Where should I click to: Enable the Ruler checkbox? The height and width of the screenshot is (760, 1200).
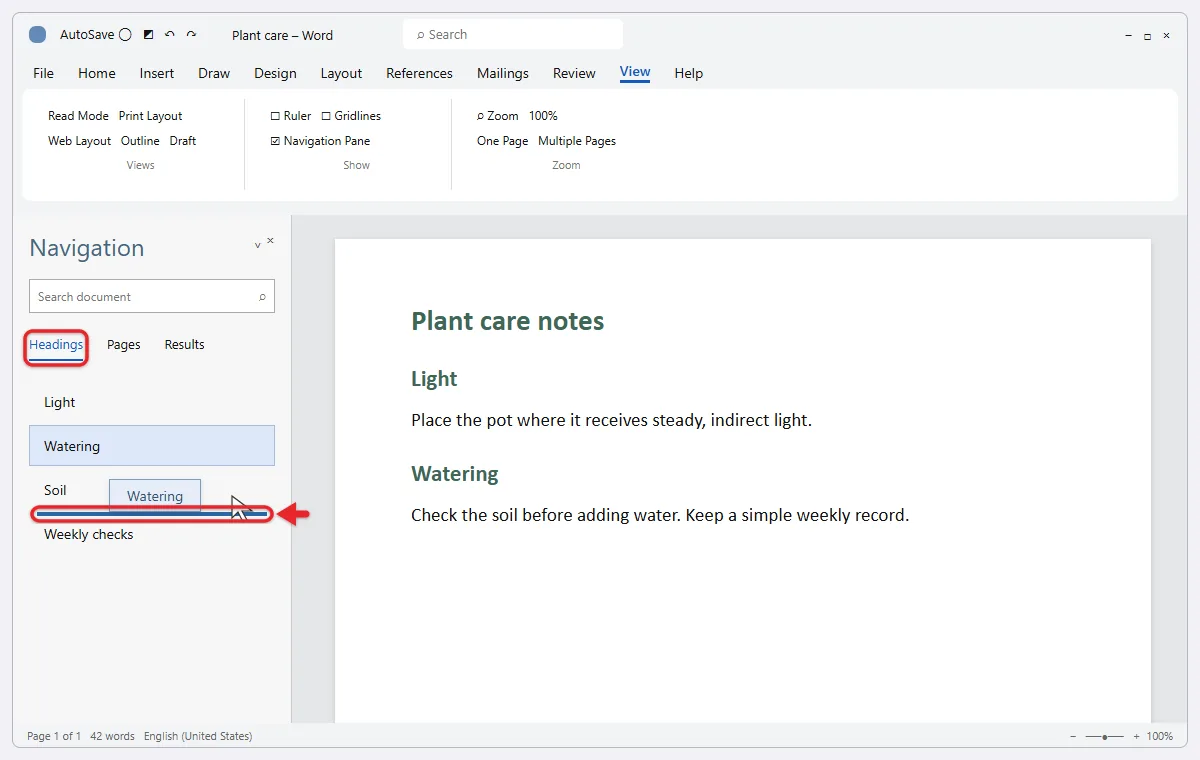coord(291,116)
